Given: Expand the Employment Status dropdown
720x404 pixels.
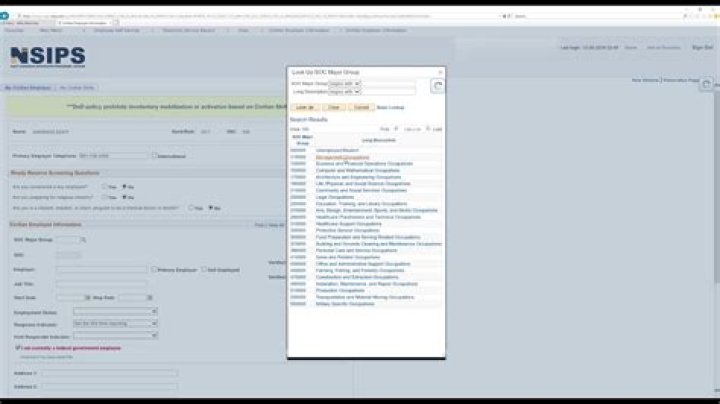Looking at the screenshot, I should point(153,311).
